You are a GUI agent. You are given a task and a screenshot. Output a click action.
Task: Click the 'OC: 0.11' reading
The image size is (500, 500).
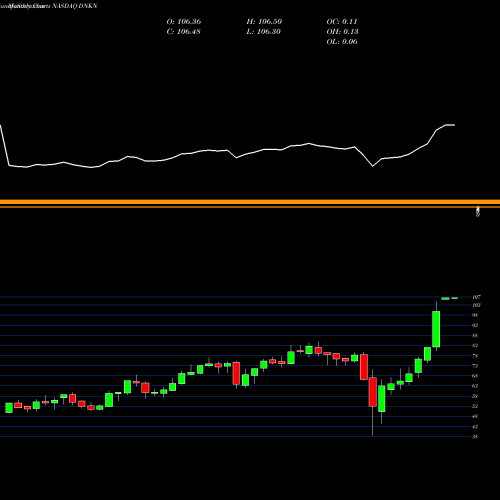coord(342,22)
